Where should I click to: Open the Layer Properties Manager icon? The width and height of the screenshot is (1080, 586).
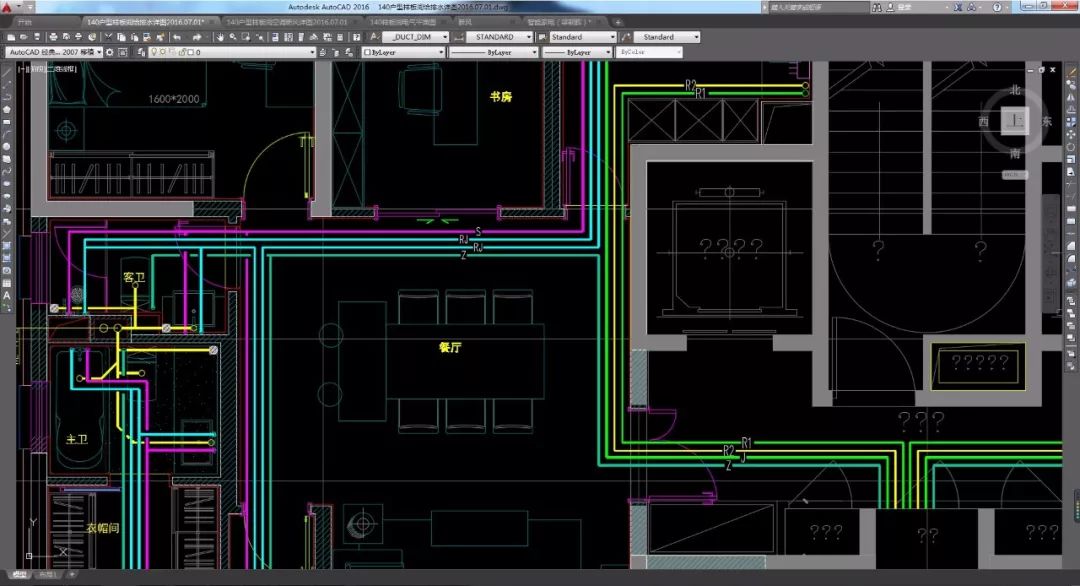(141, 52)
